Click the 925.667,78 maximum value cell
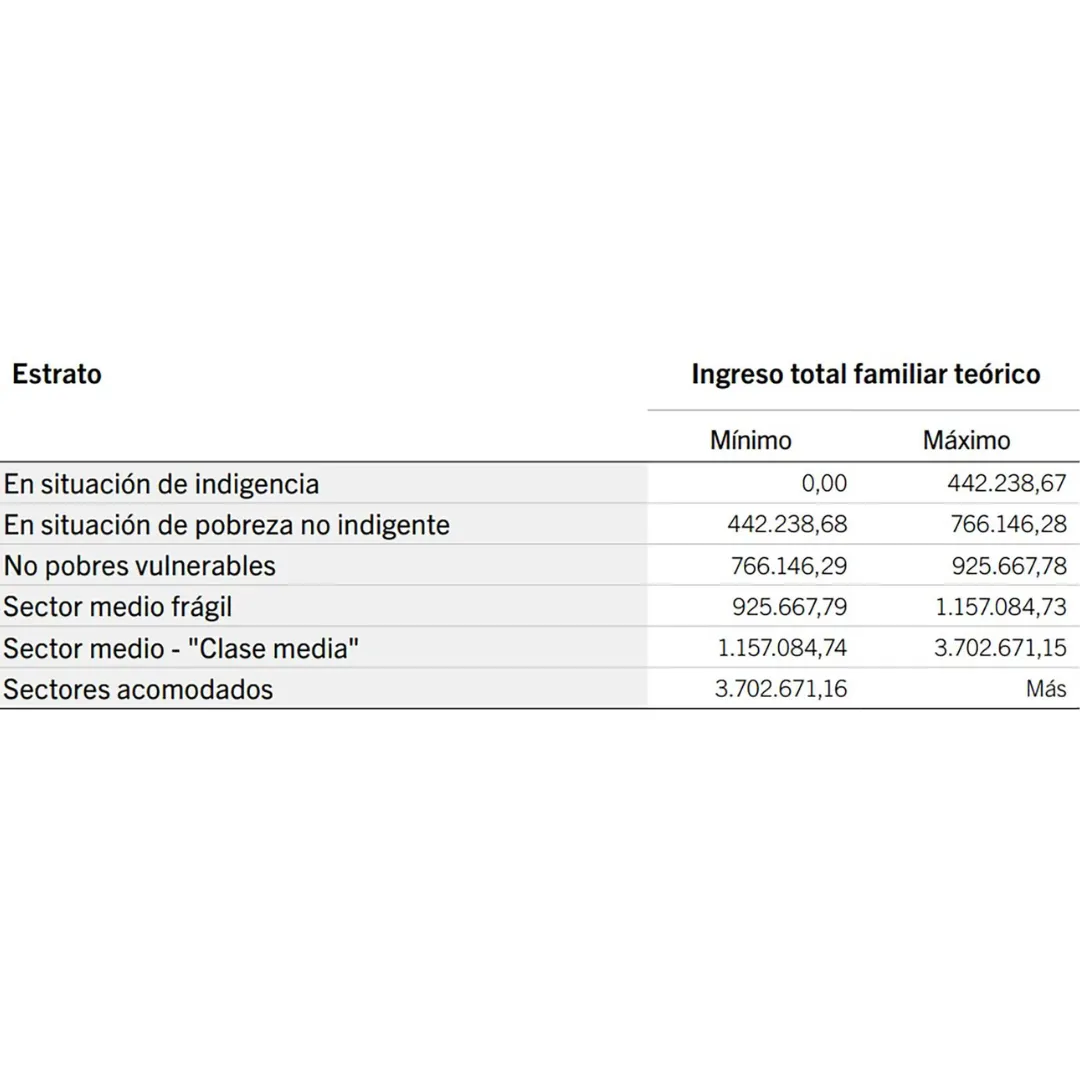The width and height of the screenshot is (1080, 1080). point(1008,566)
